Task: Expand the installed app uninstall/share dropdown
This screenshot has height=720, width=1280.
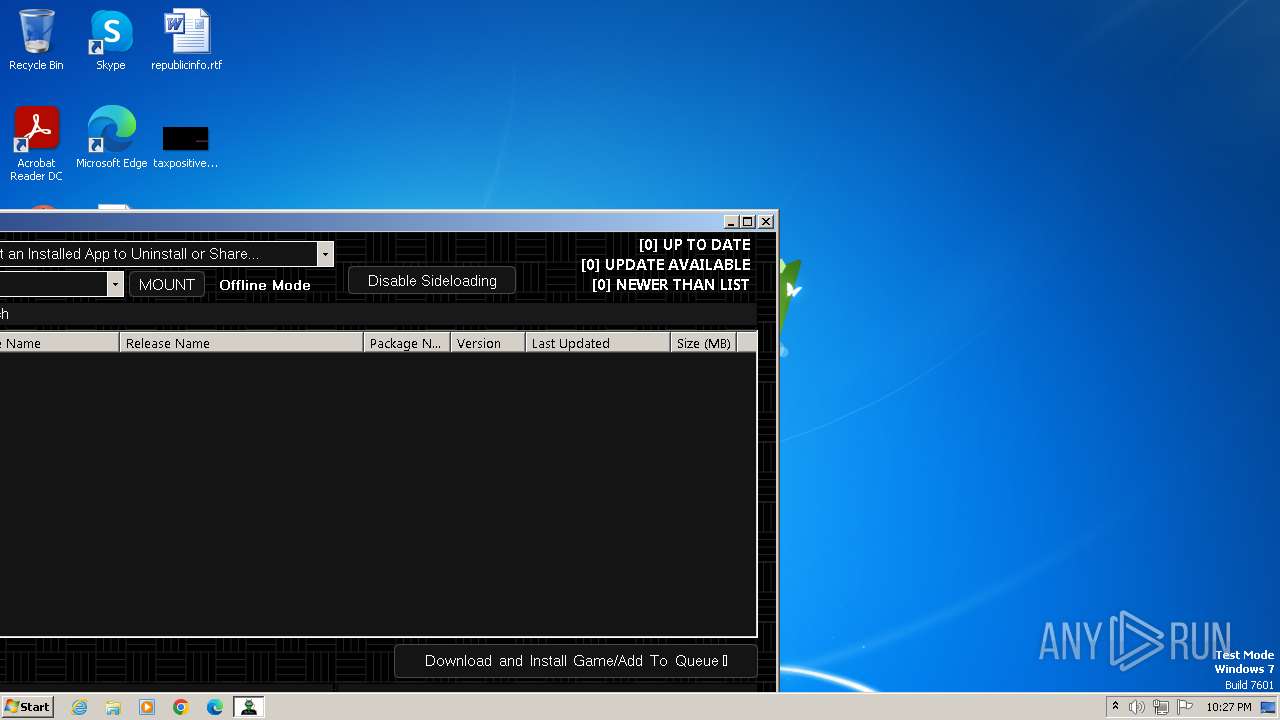Action: click(325, 254)
